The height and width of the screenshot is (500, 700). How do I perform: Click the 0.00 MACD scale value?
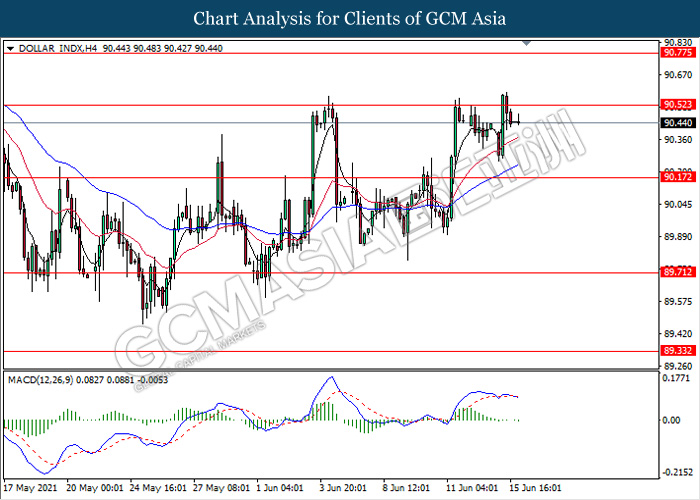point(671,420)
